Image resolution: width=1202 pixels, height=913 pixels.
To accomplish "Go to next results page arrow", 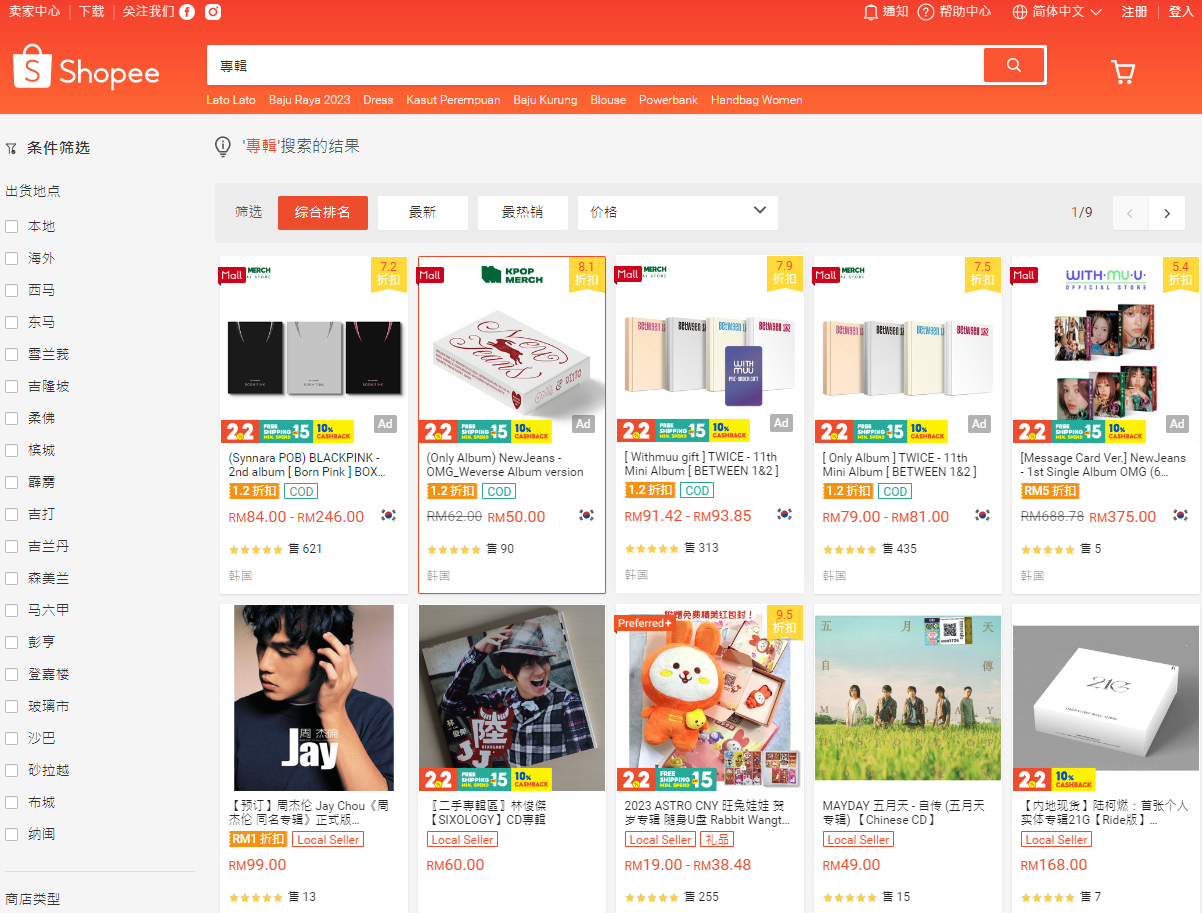I will pyautogui.click(x=1167, y=213).
